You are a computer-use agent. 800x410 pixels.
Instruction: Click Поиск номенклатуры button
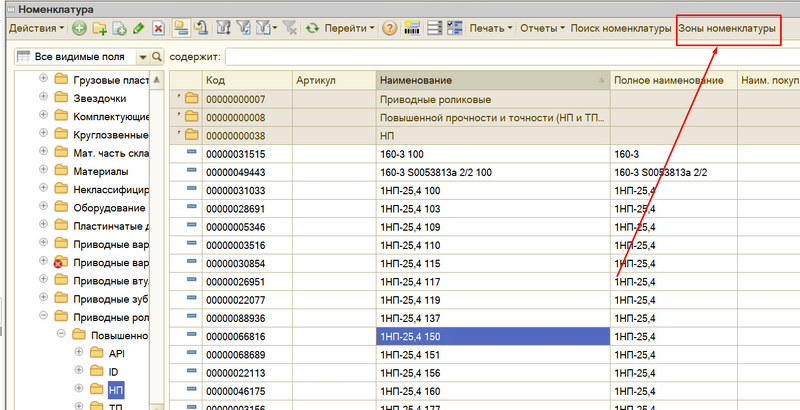coord(620,29)
